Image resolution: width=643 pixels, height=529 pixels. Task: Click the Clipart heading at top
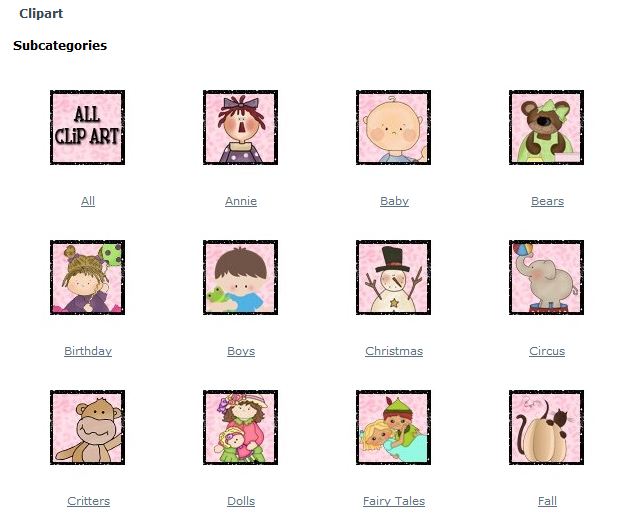coord(41,14)
